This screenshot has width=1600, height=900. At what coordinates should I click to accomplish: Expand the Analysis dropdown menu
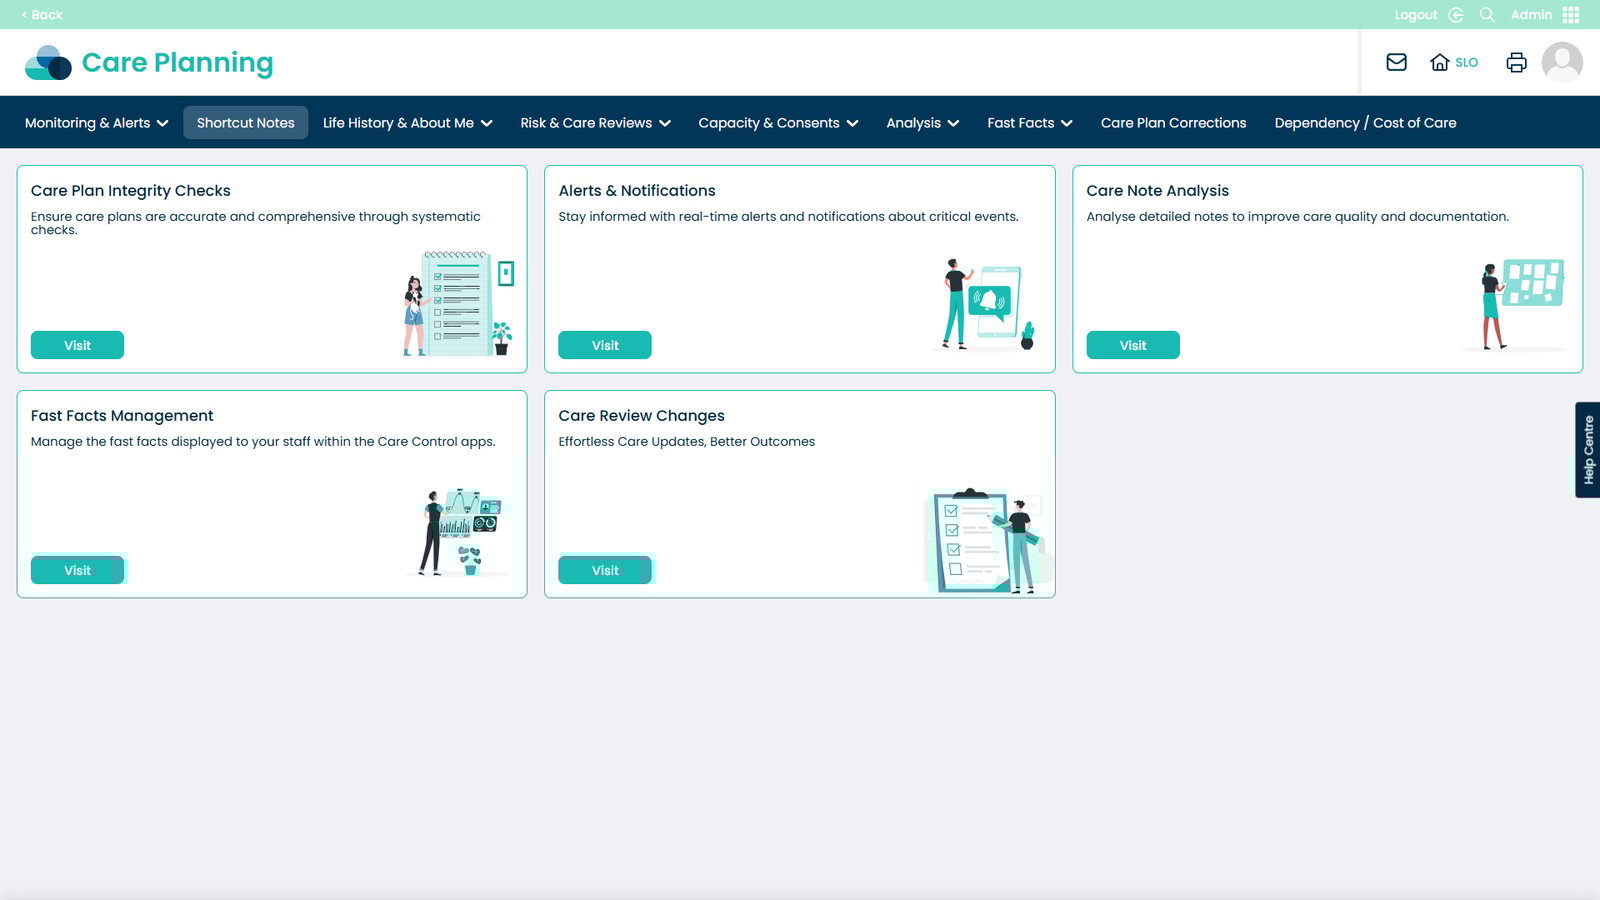[x=922, y=123]
